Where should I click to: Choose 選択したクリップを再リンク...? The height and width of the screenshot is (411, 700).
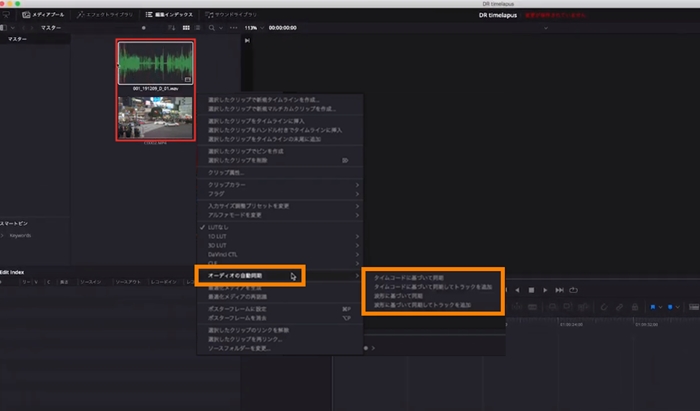(x=280, y=339)
